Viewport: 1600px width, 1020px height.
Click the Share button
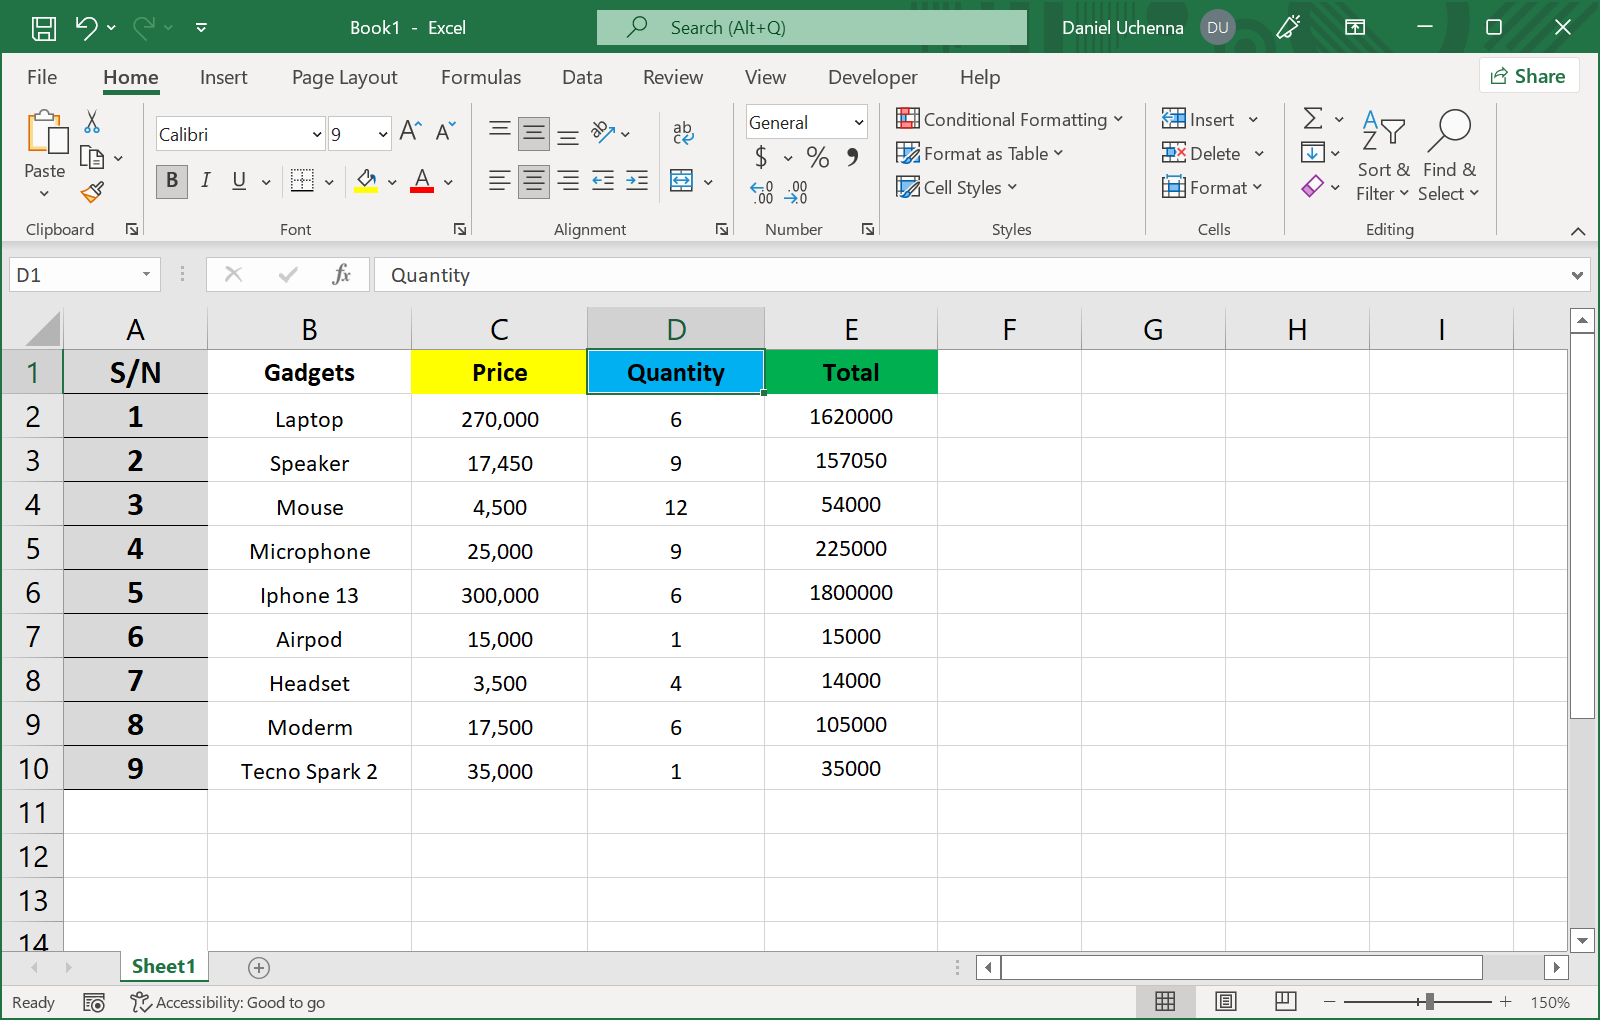1528,75
